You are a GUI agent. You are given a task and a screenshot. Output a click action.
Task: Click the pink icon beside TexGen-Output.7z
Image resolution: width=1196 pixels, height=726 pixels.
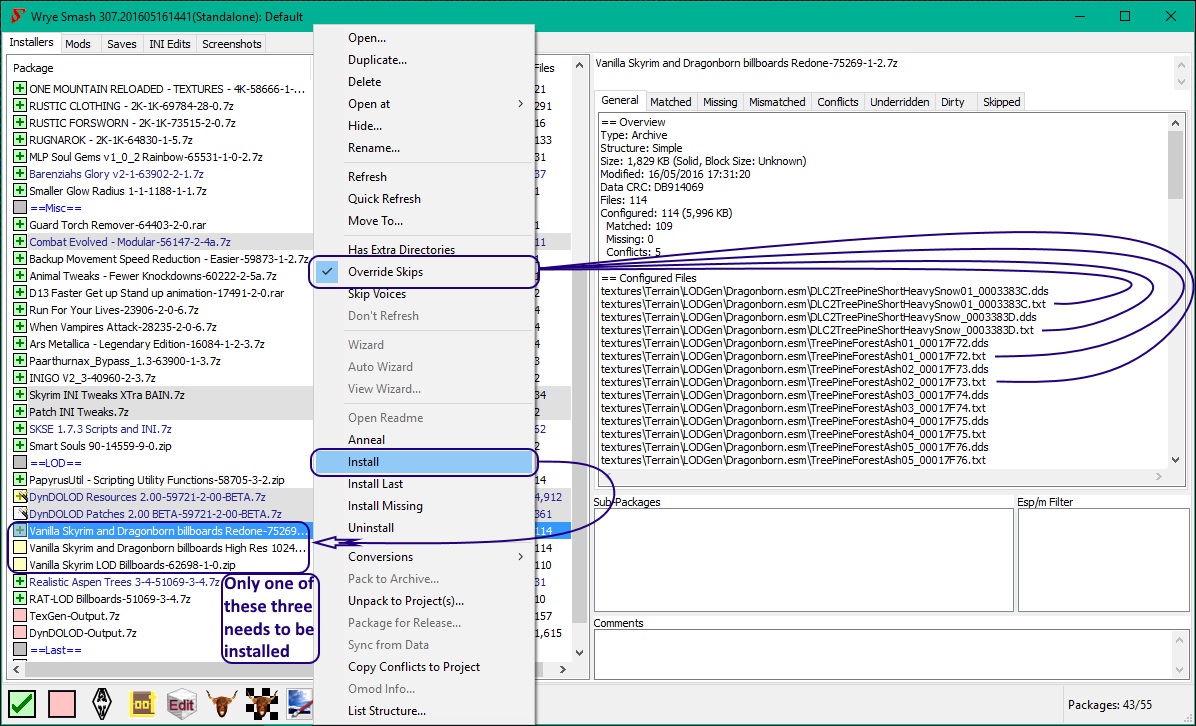20,615
